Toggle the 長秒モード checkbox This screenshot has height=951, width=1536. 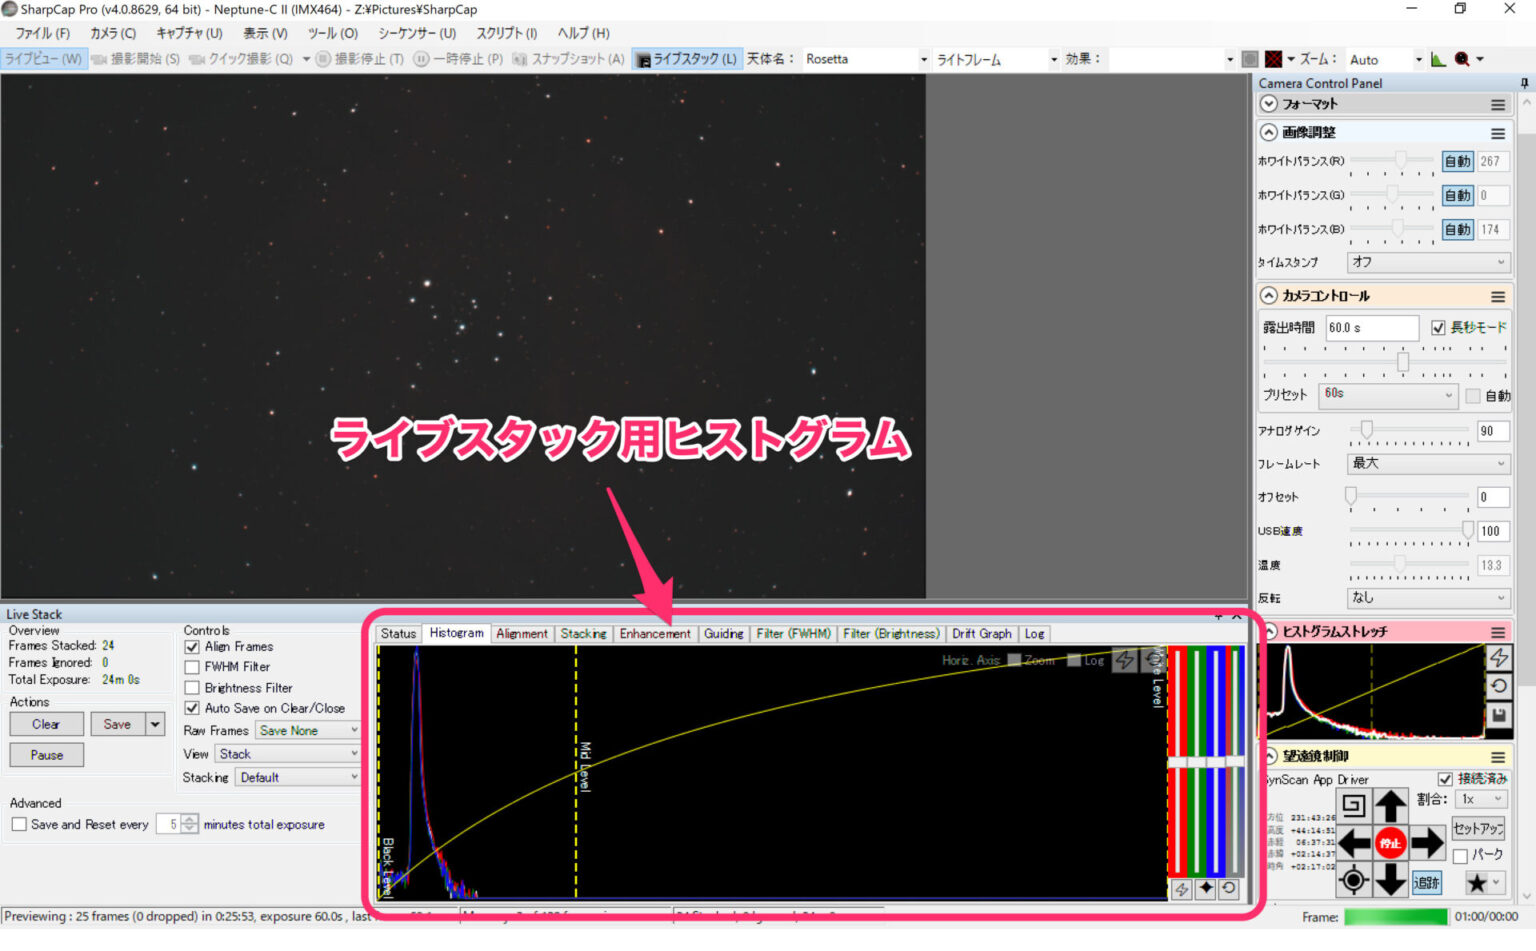click(x=1438, y=328)
